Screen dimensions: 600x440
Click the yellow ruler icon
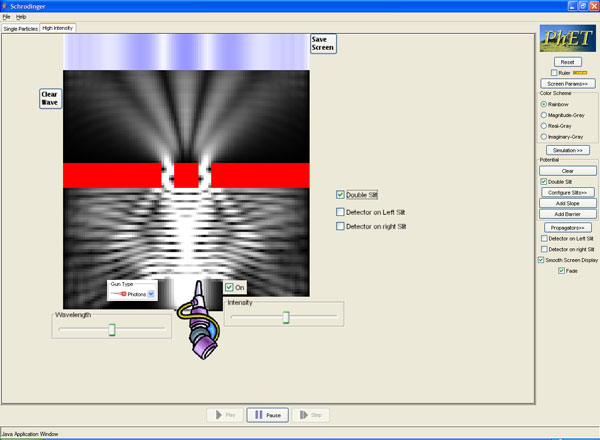point(580,73)
